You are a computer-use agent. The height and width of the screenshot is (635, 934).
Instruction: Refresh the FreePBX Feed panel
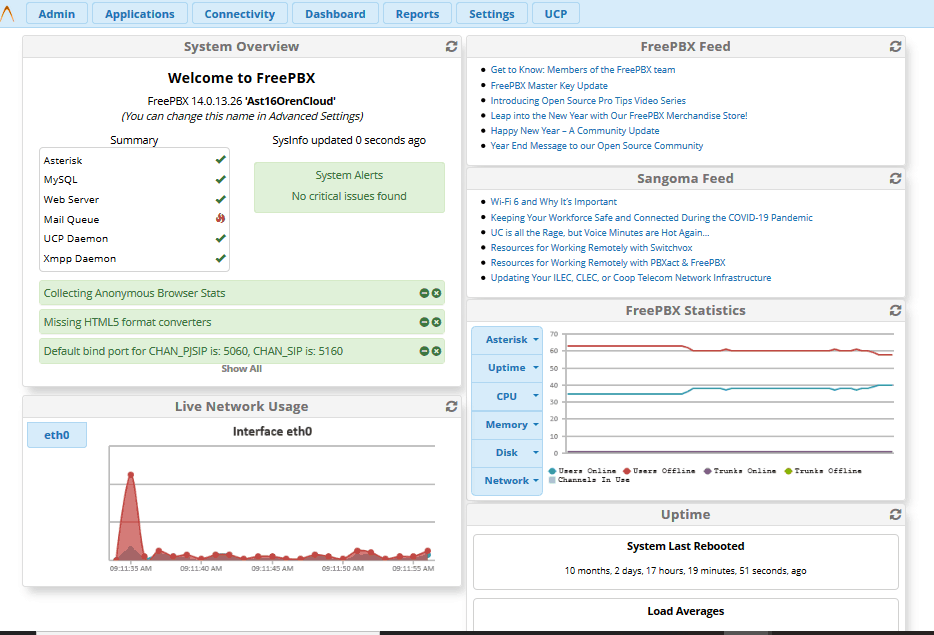(x=895, y=46)
